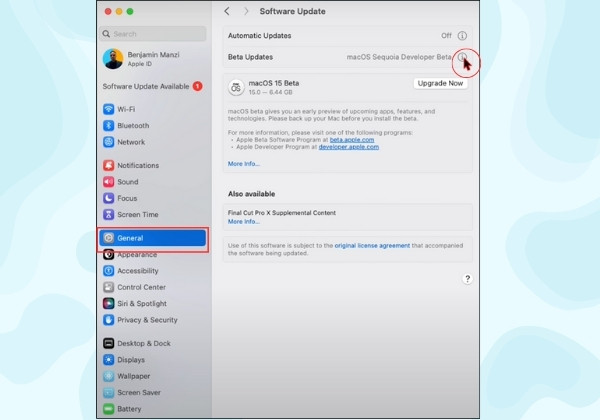Click the green zoom window button
This screenshot has width=600, height=420.
(x=130, y=11)
